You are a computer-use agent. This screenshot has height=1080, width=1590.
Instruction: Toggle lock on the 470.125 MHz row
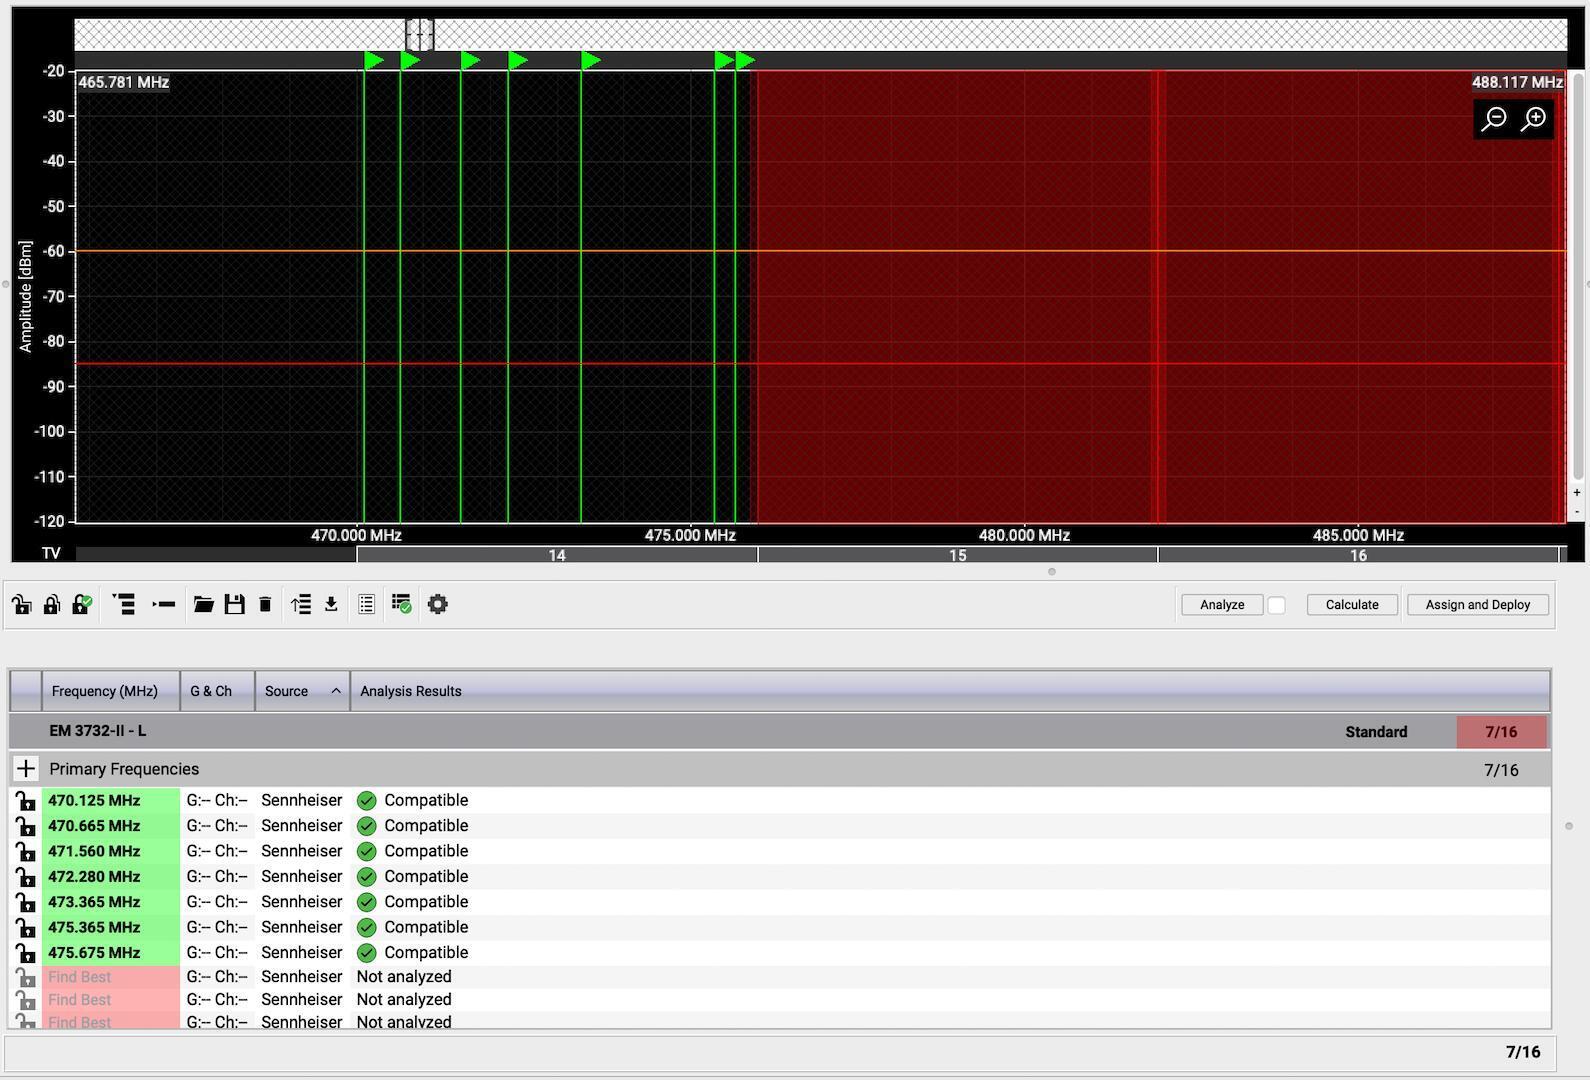tap(25, 801)
